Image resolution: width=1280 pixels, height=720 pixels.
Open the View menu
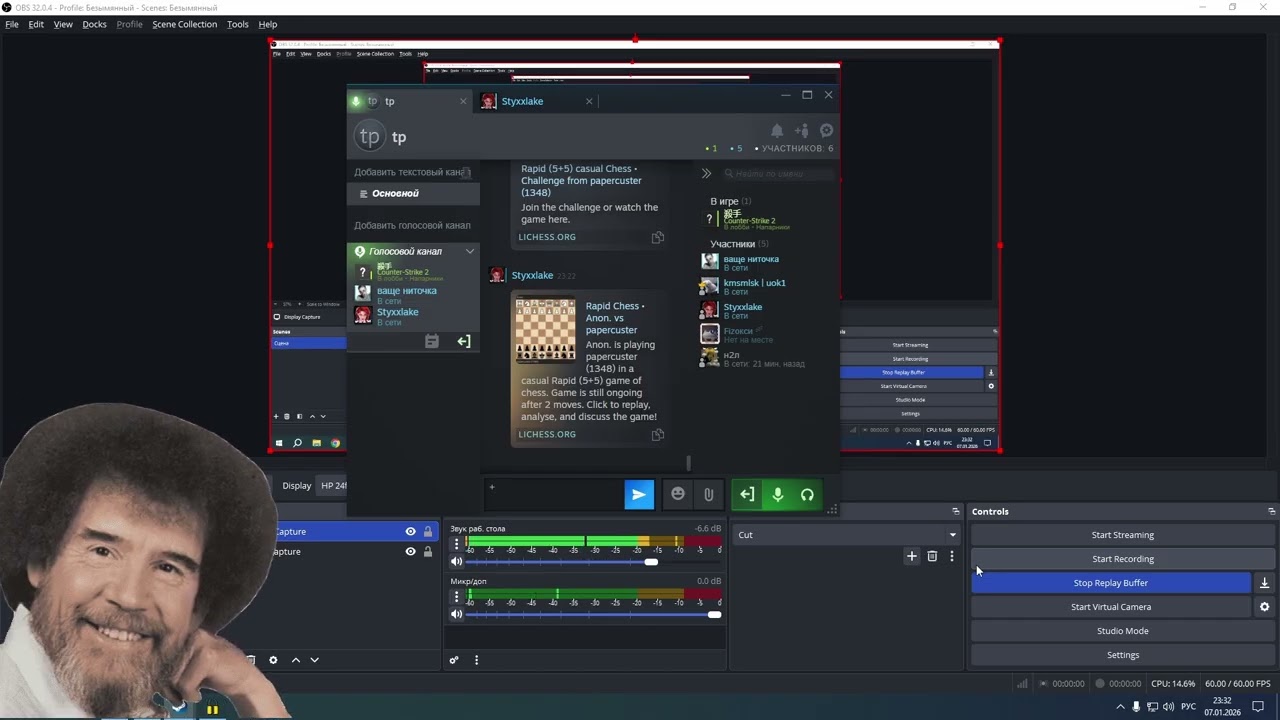[x=63, y=24]
